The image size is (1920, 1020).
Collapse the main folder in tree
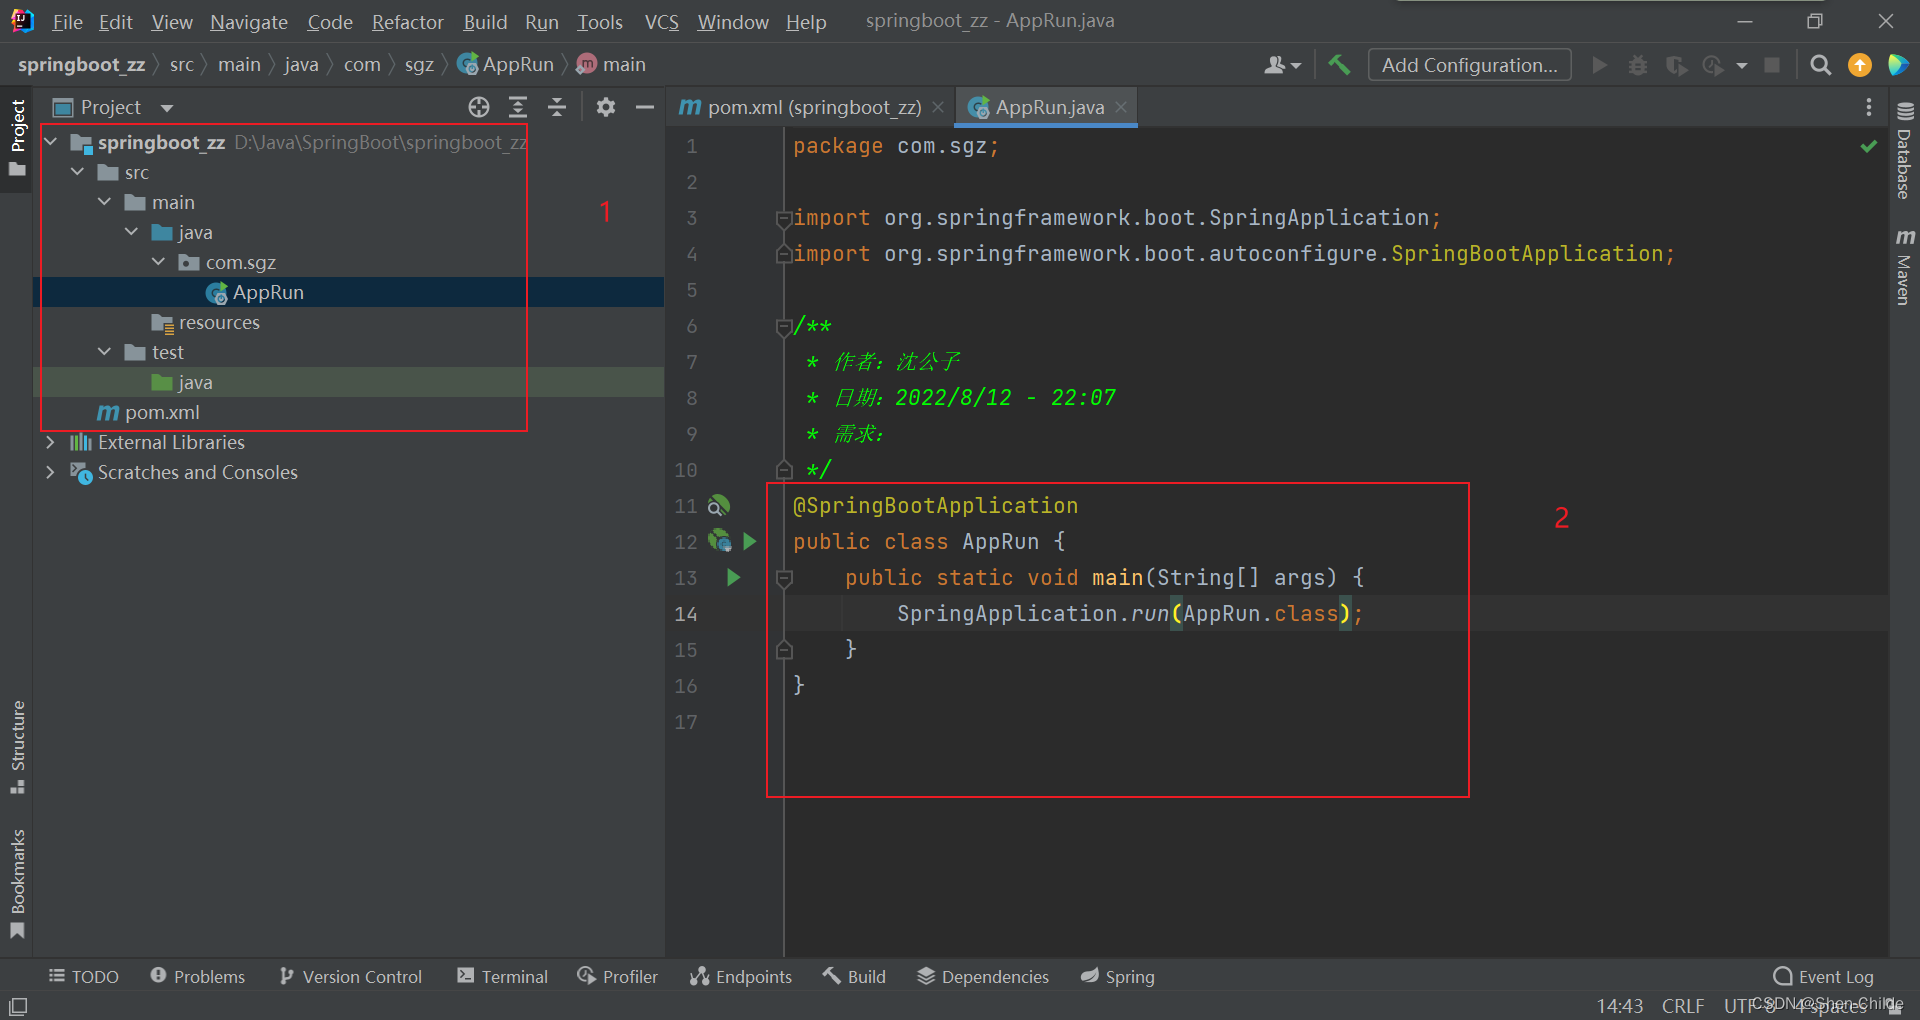[105, 202]
